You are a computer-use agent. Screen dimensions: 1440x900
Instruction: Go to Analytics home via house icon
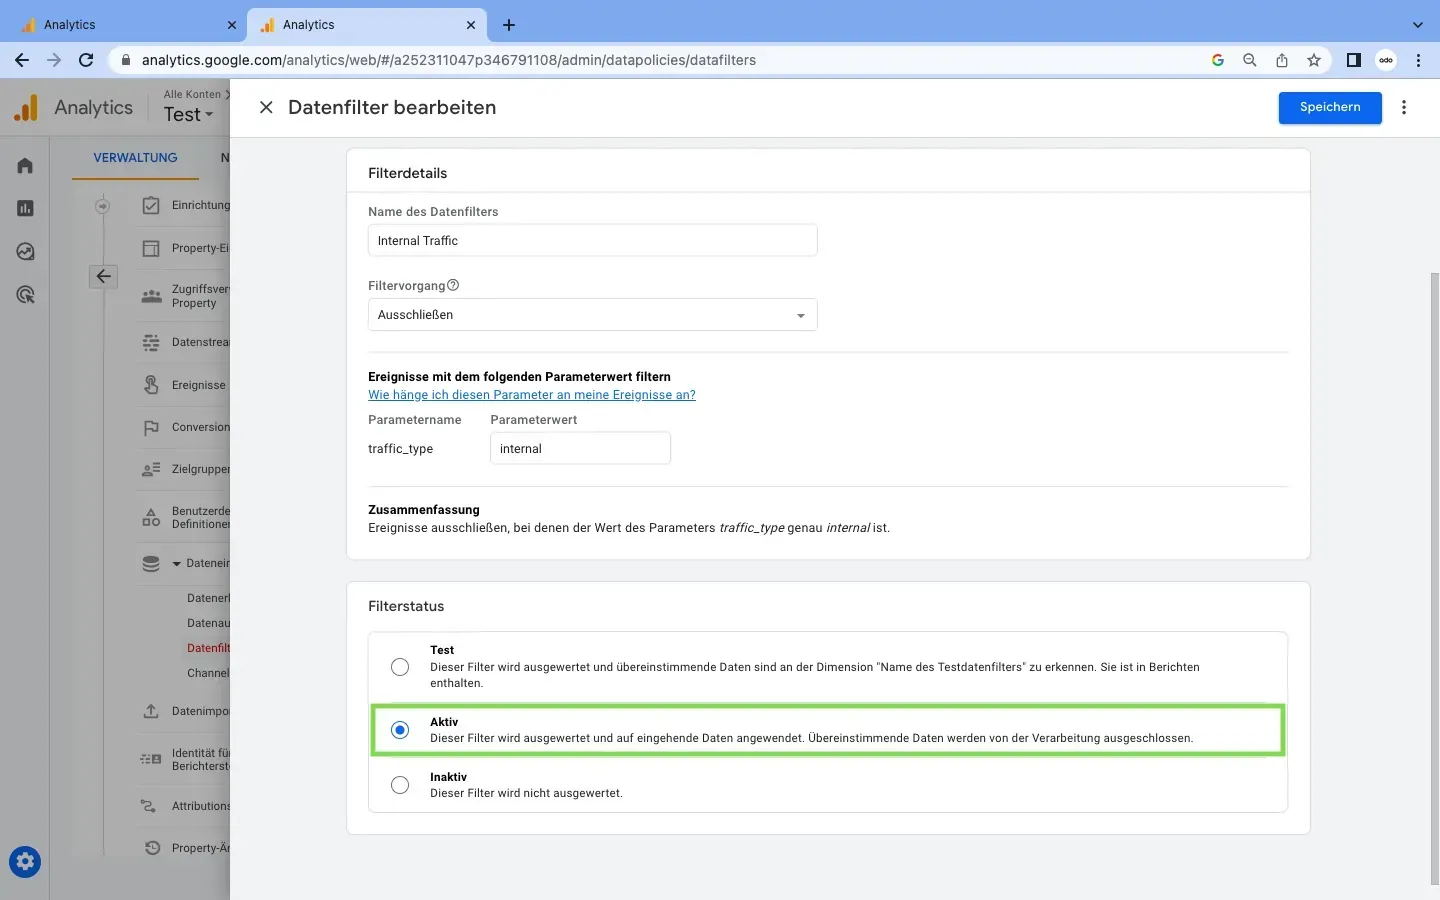pos(25,165)
